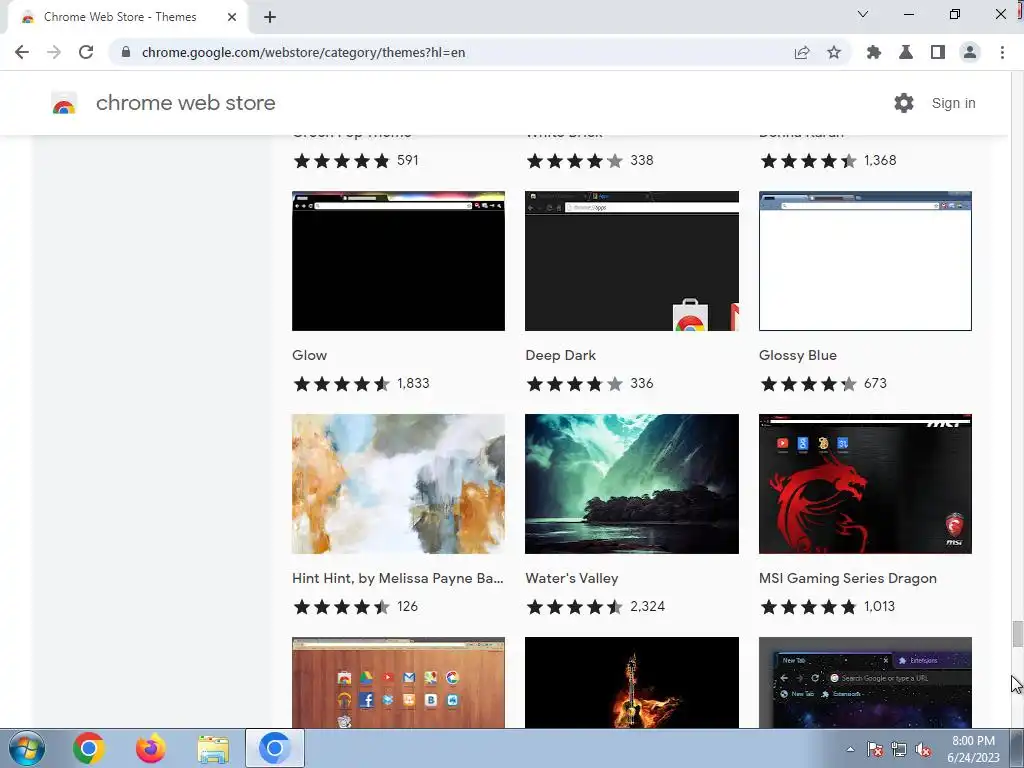This screenshot has width=1024, height=768.
Task: Select the Chrome Web Store - Themes tab
Action: [x=127, y=17]
